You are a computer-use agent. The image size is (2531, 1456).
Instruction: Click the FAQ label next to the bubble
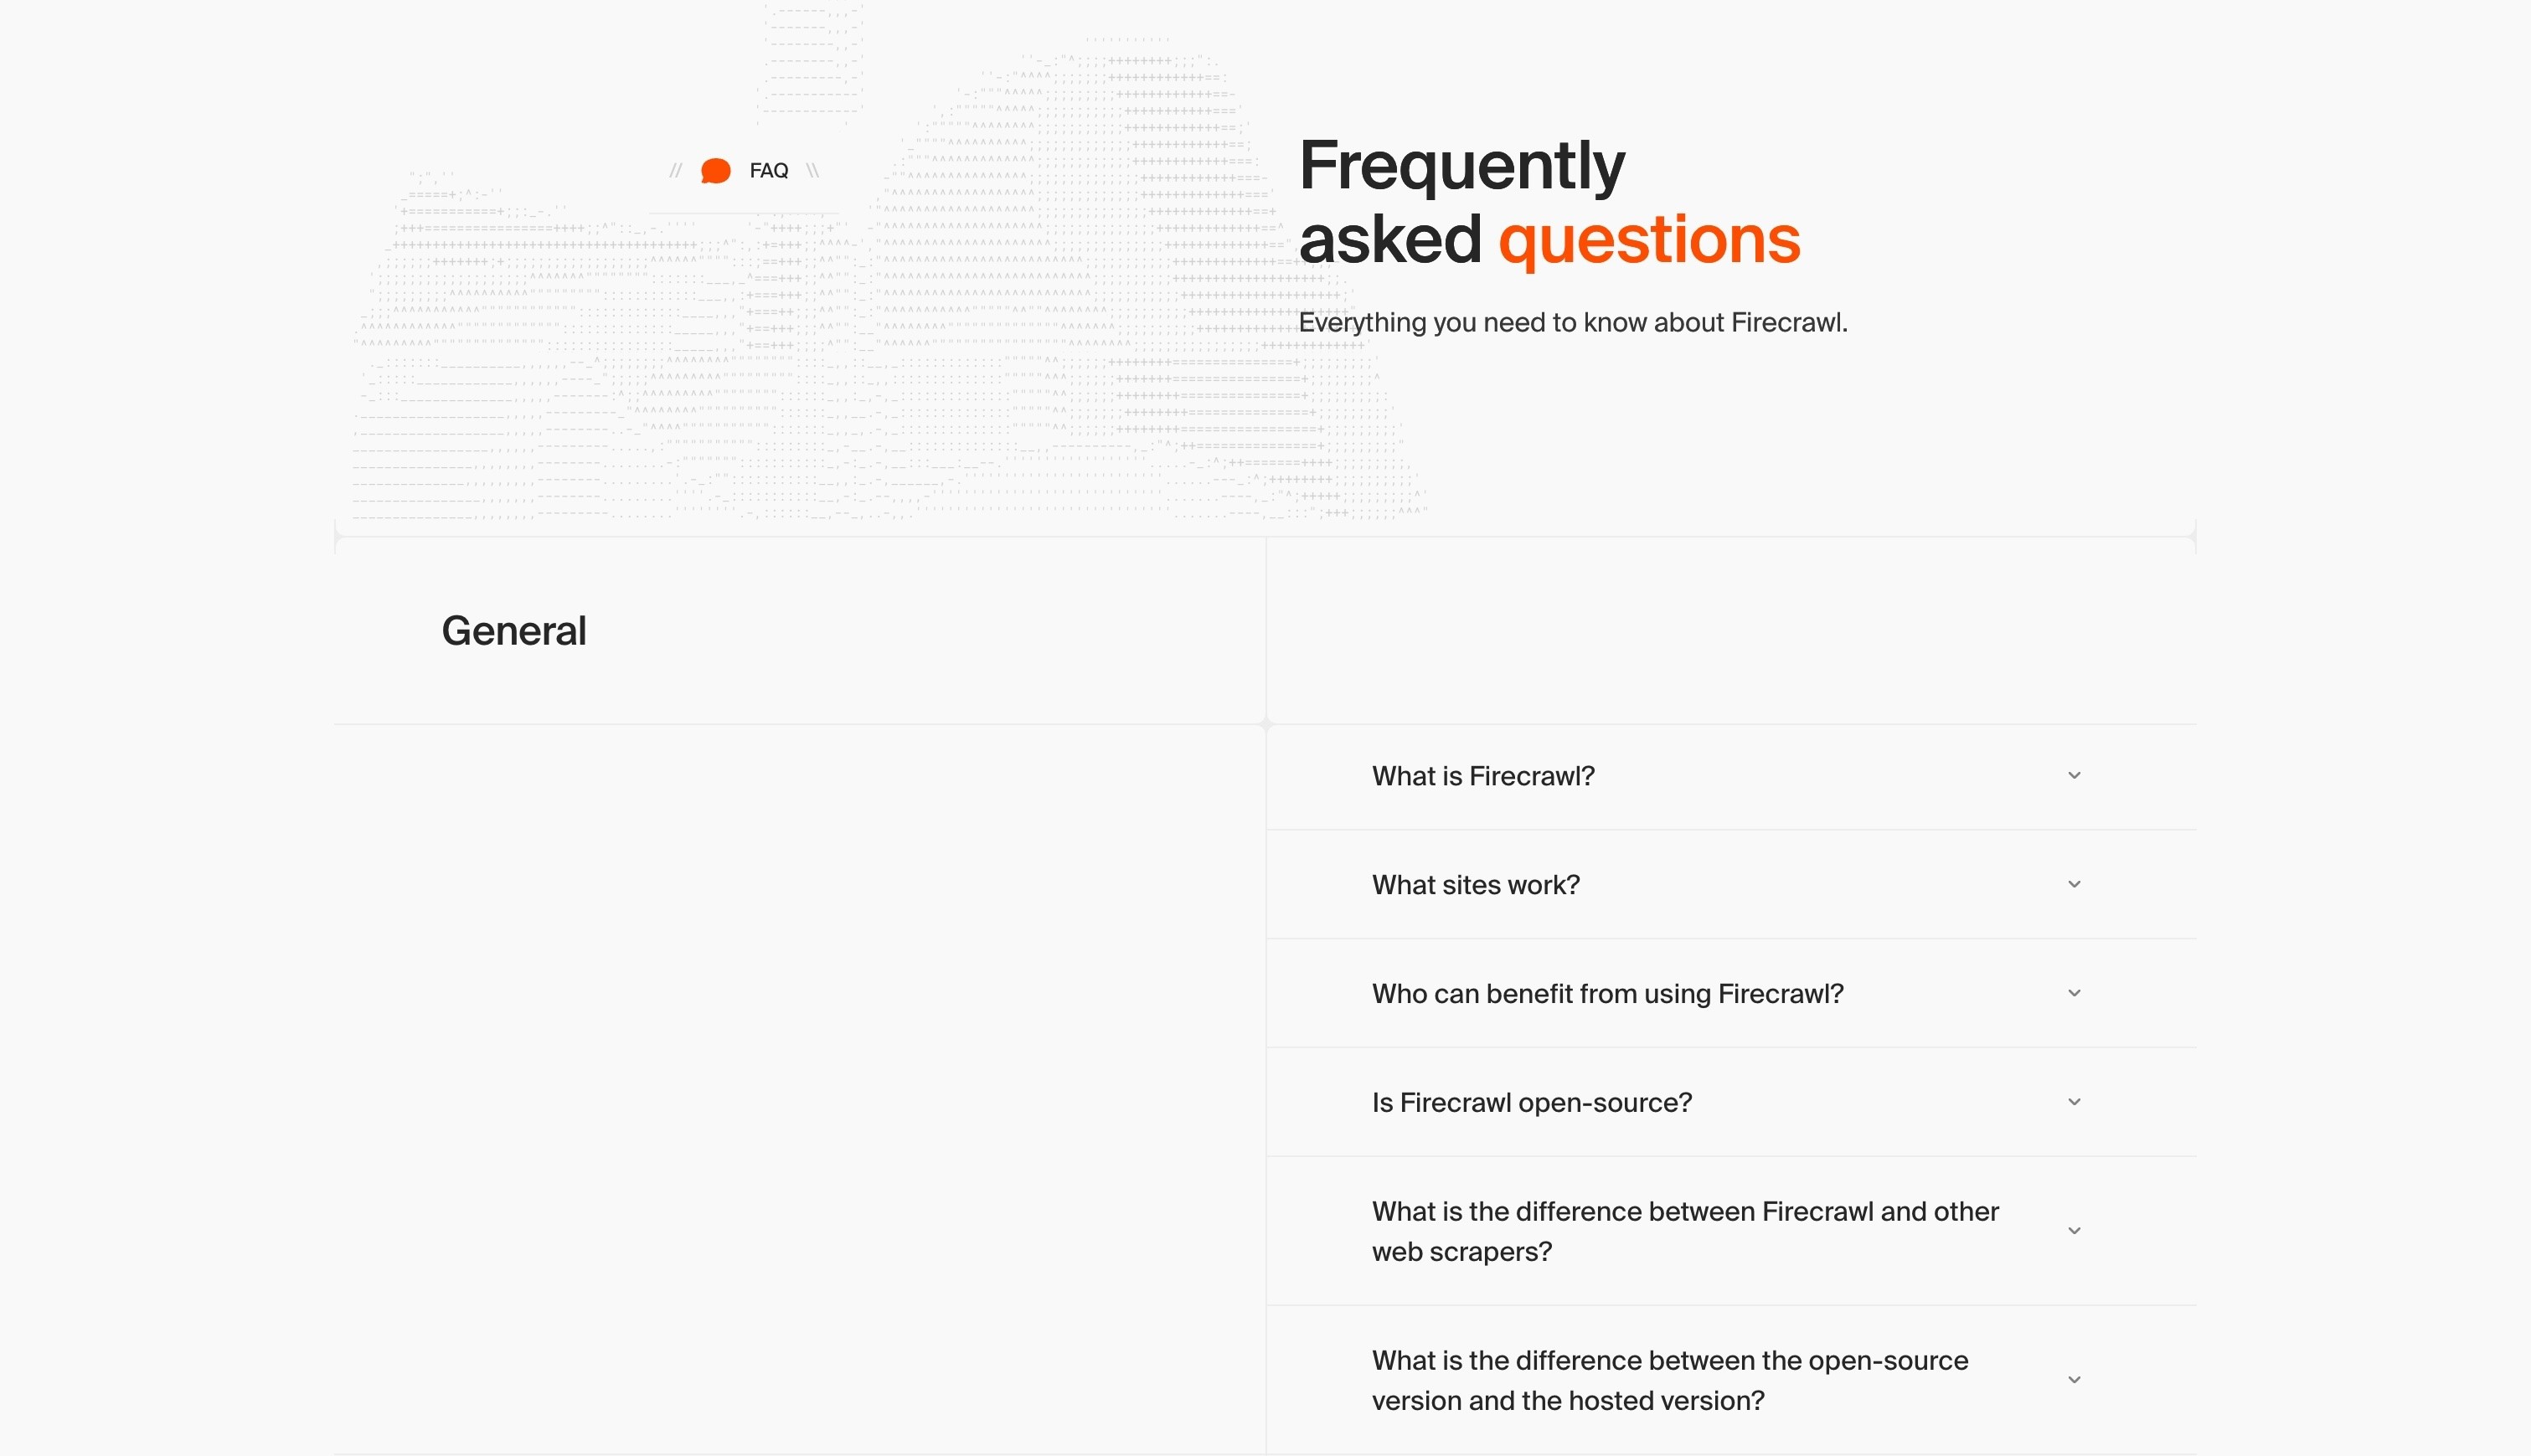(768, 170)
